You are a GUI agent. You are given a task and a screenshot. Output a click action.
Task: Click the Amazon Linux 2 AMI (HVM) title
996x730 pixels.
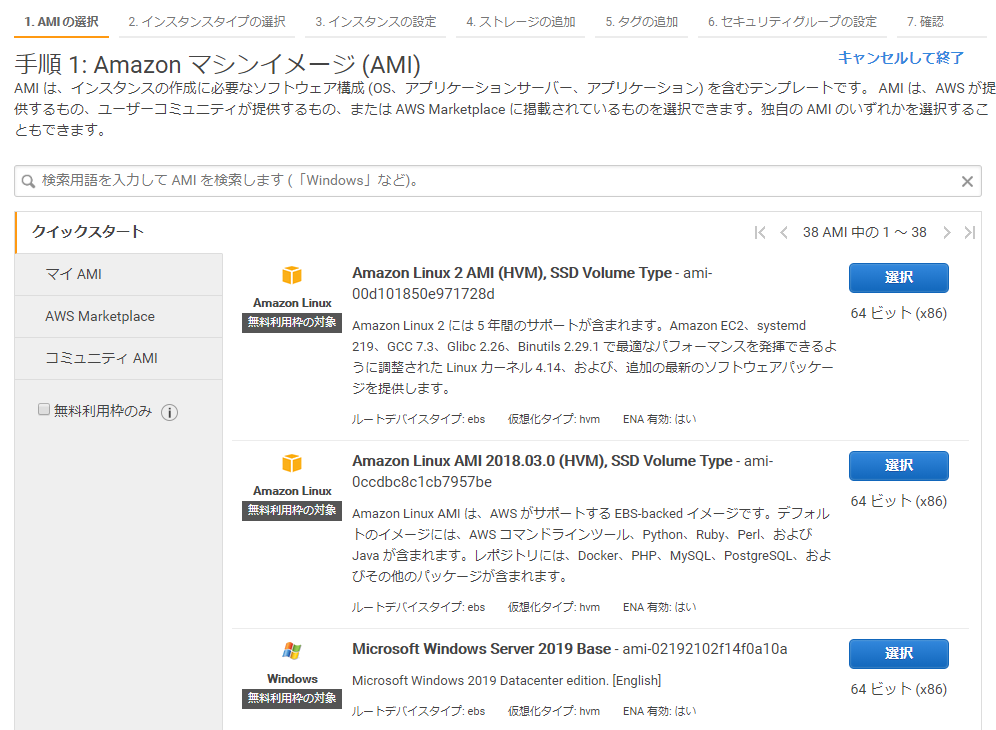click(x=512, y=273)
